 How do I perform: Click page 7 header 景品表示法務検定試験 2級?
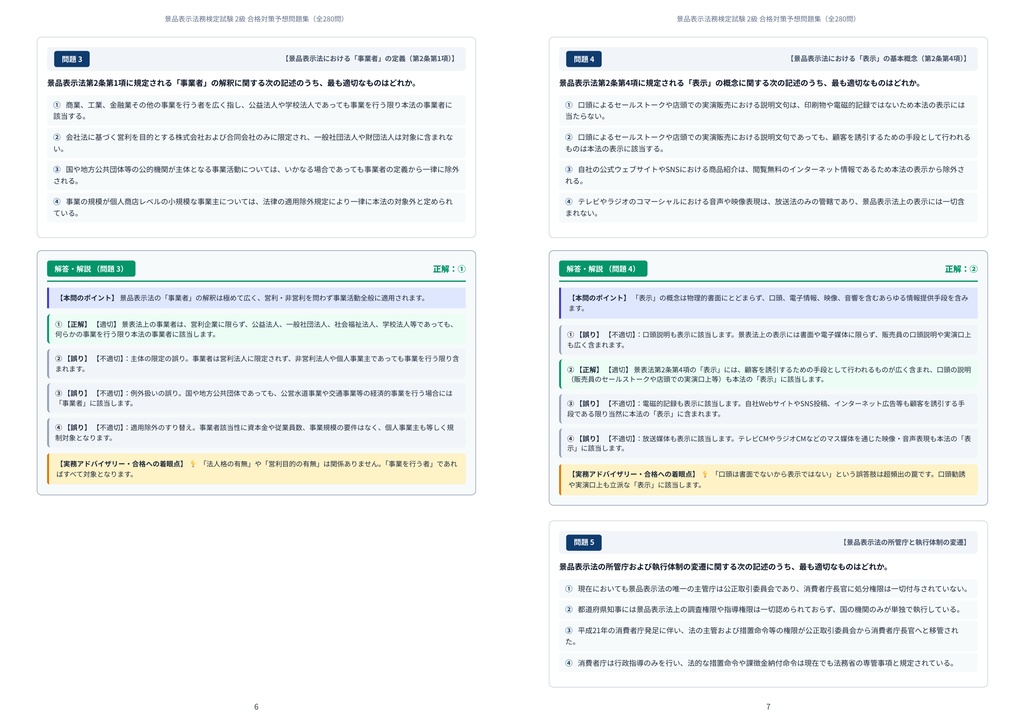tap(767, 19)
